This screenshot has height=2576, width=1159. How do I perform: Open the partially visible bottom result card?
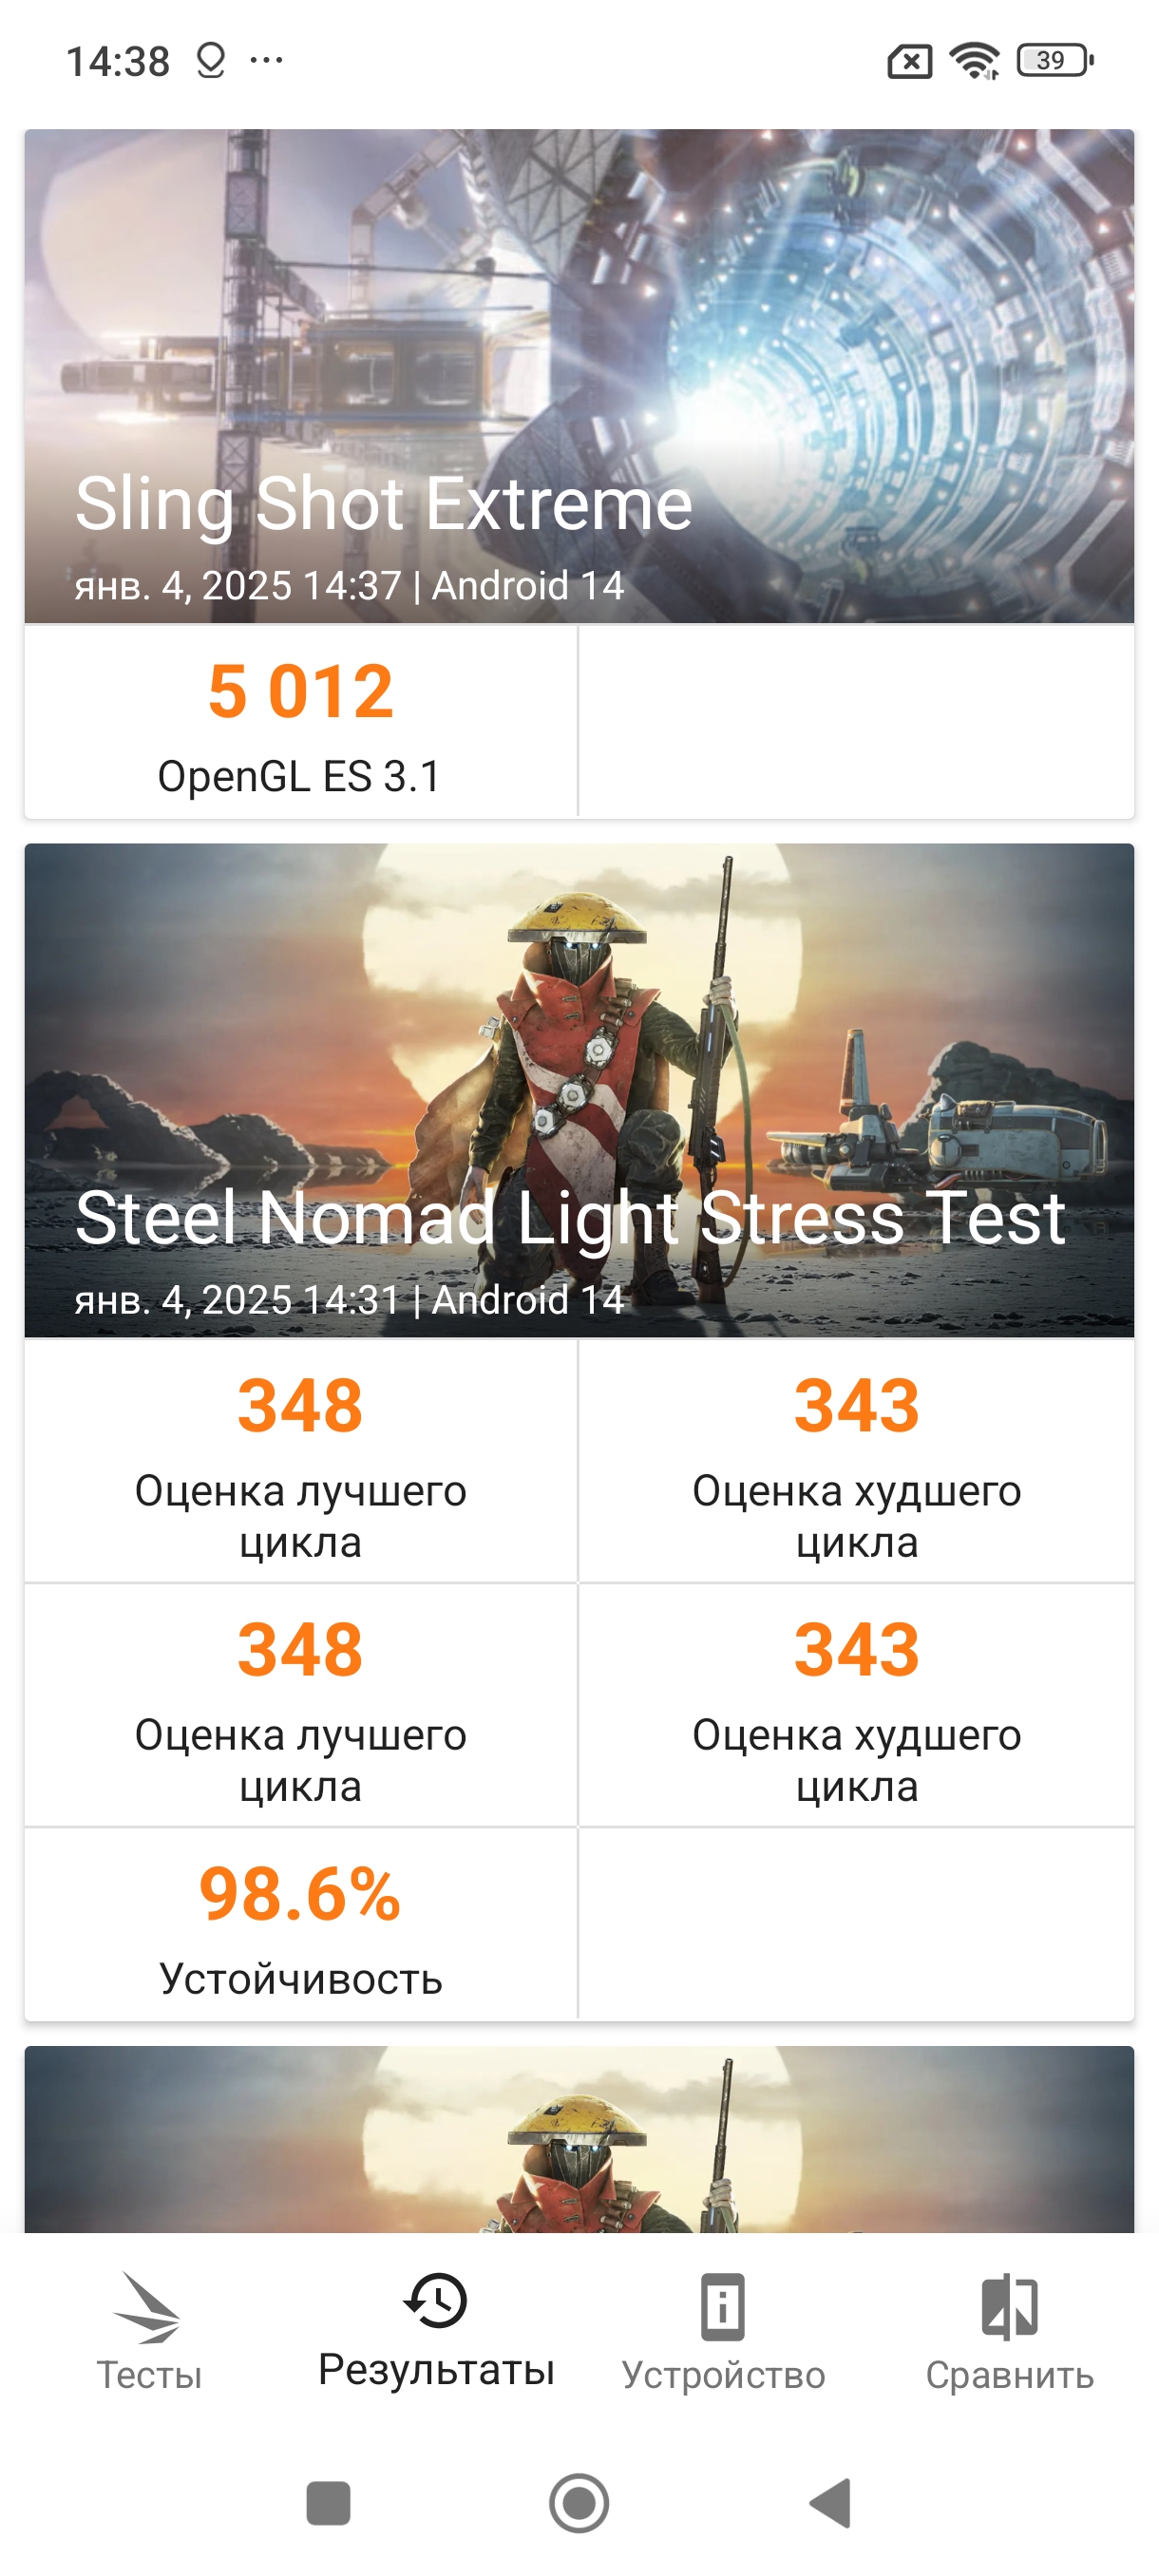[x=579, y=2138]
